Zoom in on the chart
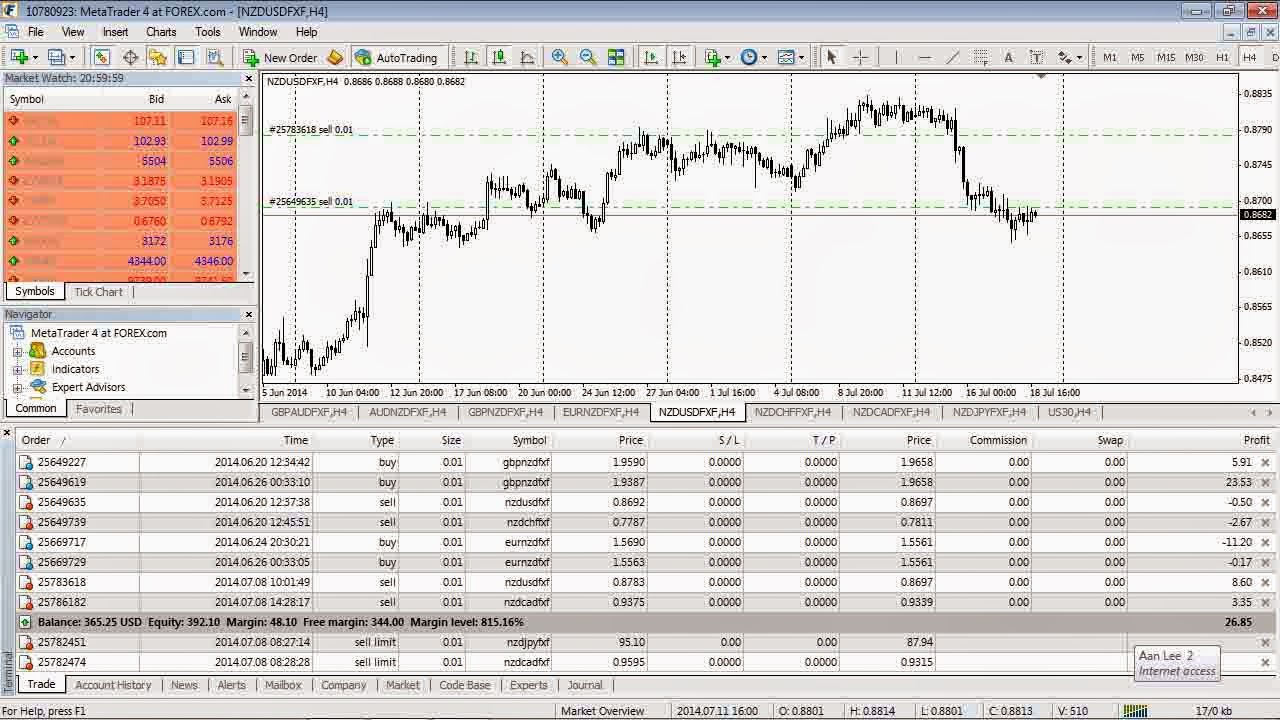Viewport: 1280px width, 720px height. (x=560, y=57)
